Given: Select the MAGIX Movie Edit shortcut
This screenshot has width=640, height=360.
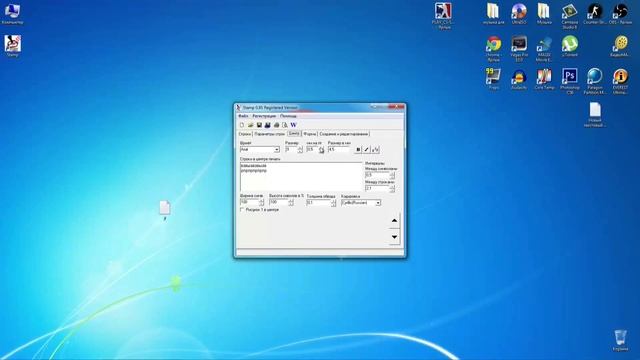Looking at the screenshot, I should [x=544, y=48].
